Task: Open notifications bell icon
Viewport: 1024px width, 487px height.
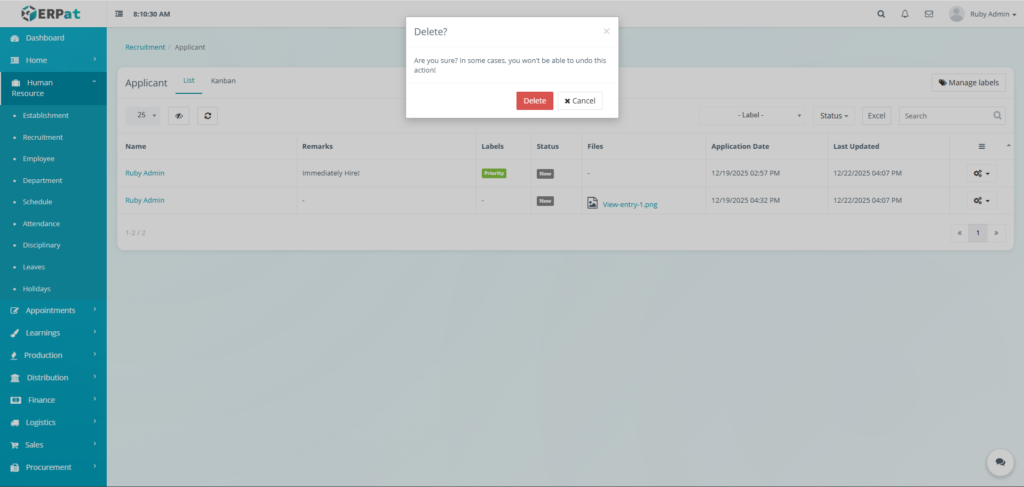Action: click(x=904, y=14)
